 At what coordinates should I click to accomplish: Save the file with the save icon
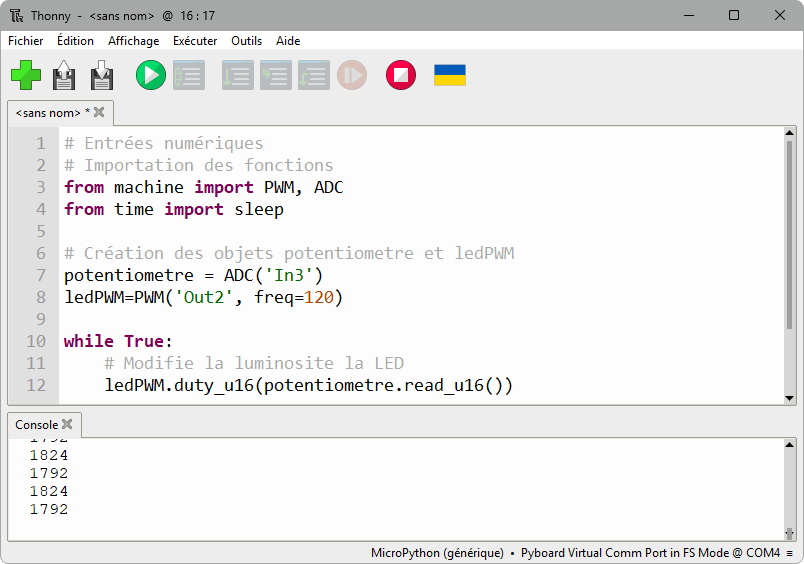point(102,75)
